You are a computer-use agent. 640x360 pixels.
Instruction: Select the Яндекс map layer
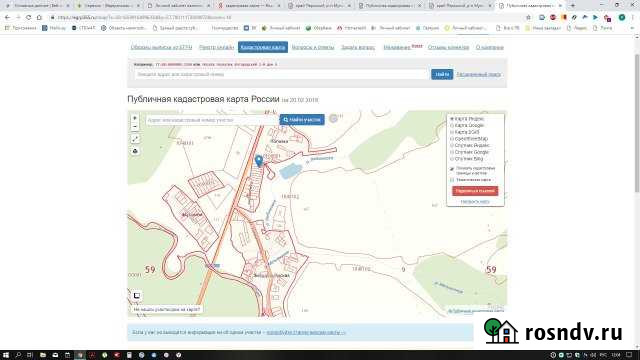(467, 119)
